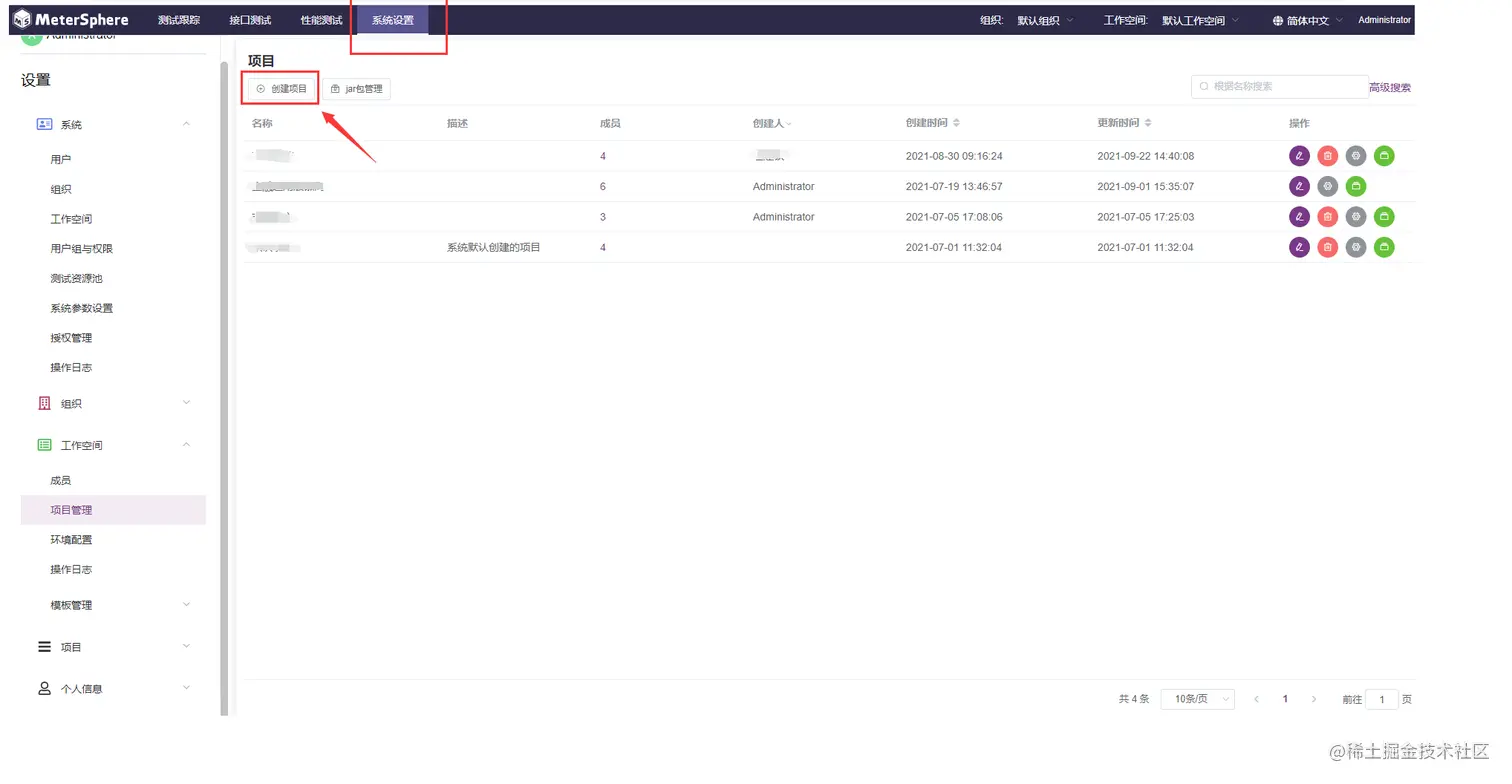The height and width of the screenshot is (784, 1512).
Task: Click the 创建项目 button
Action: pos(282,89)
